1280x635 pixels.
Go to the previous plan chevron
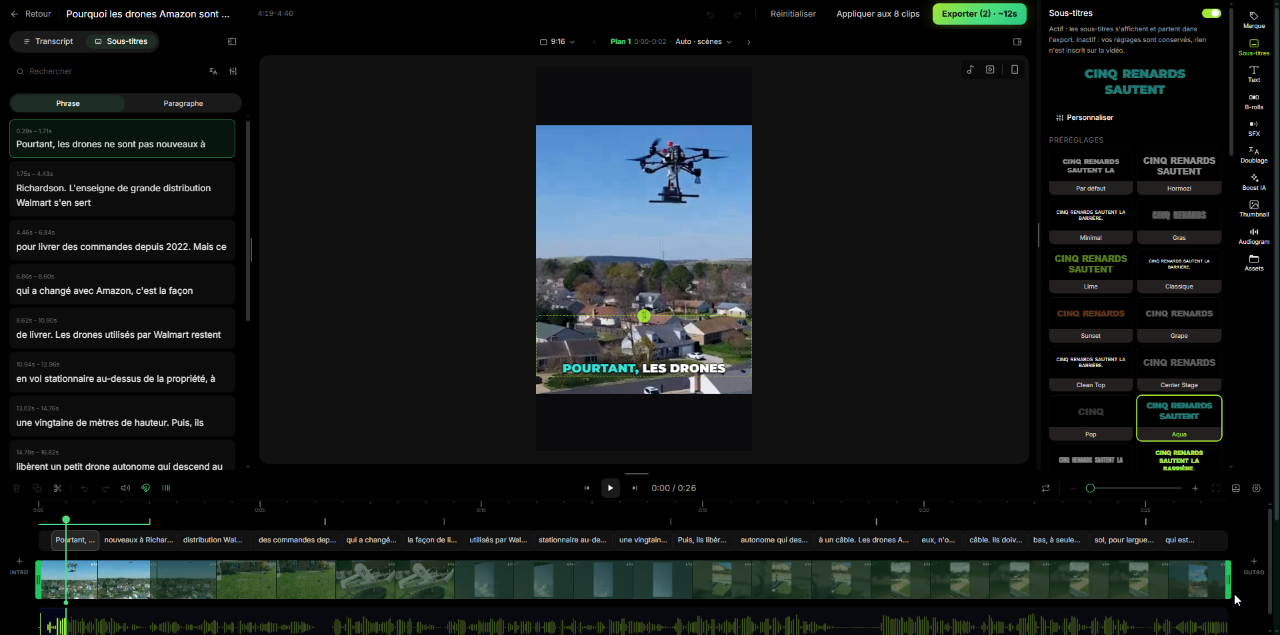tap(594, 42)
